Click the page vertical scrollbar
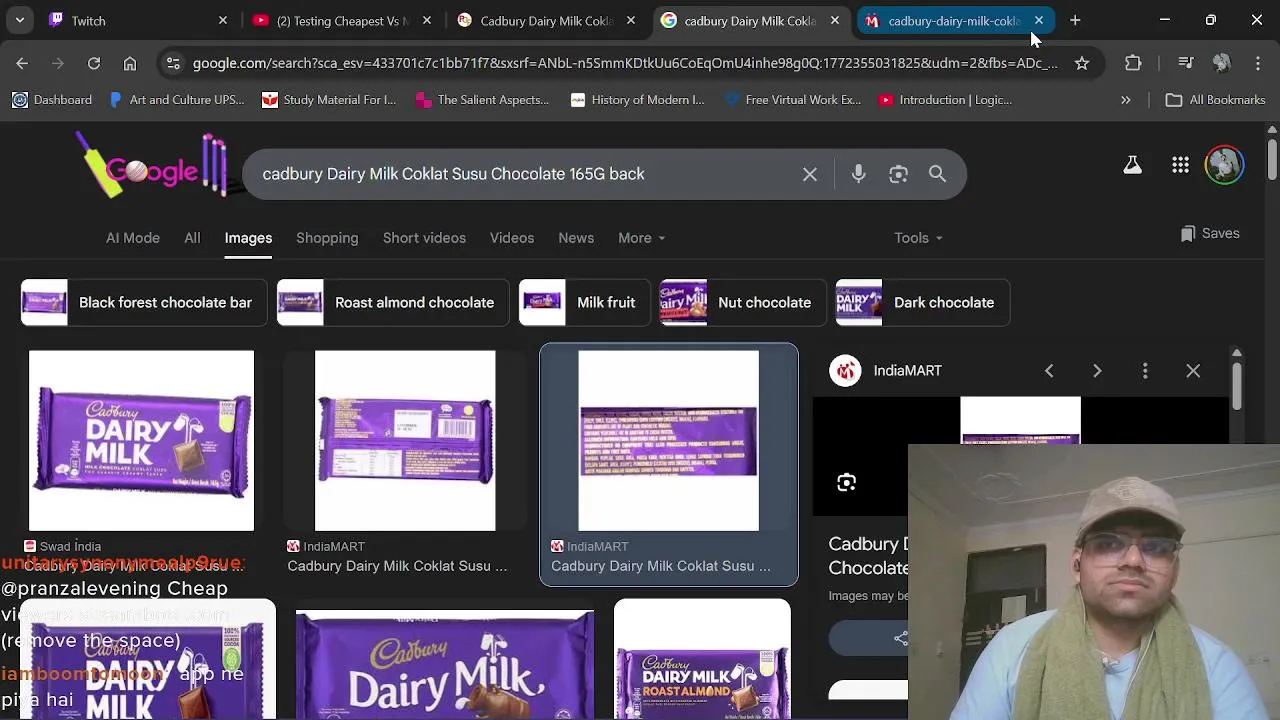This screenshot has height=720, width=1280. coord(1272,160)
